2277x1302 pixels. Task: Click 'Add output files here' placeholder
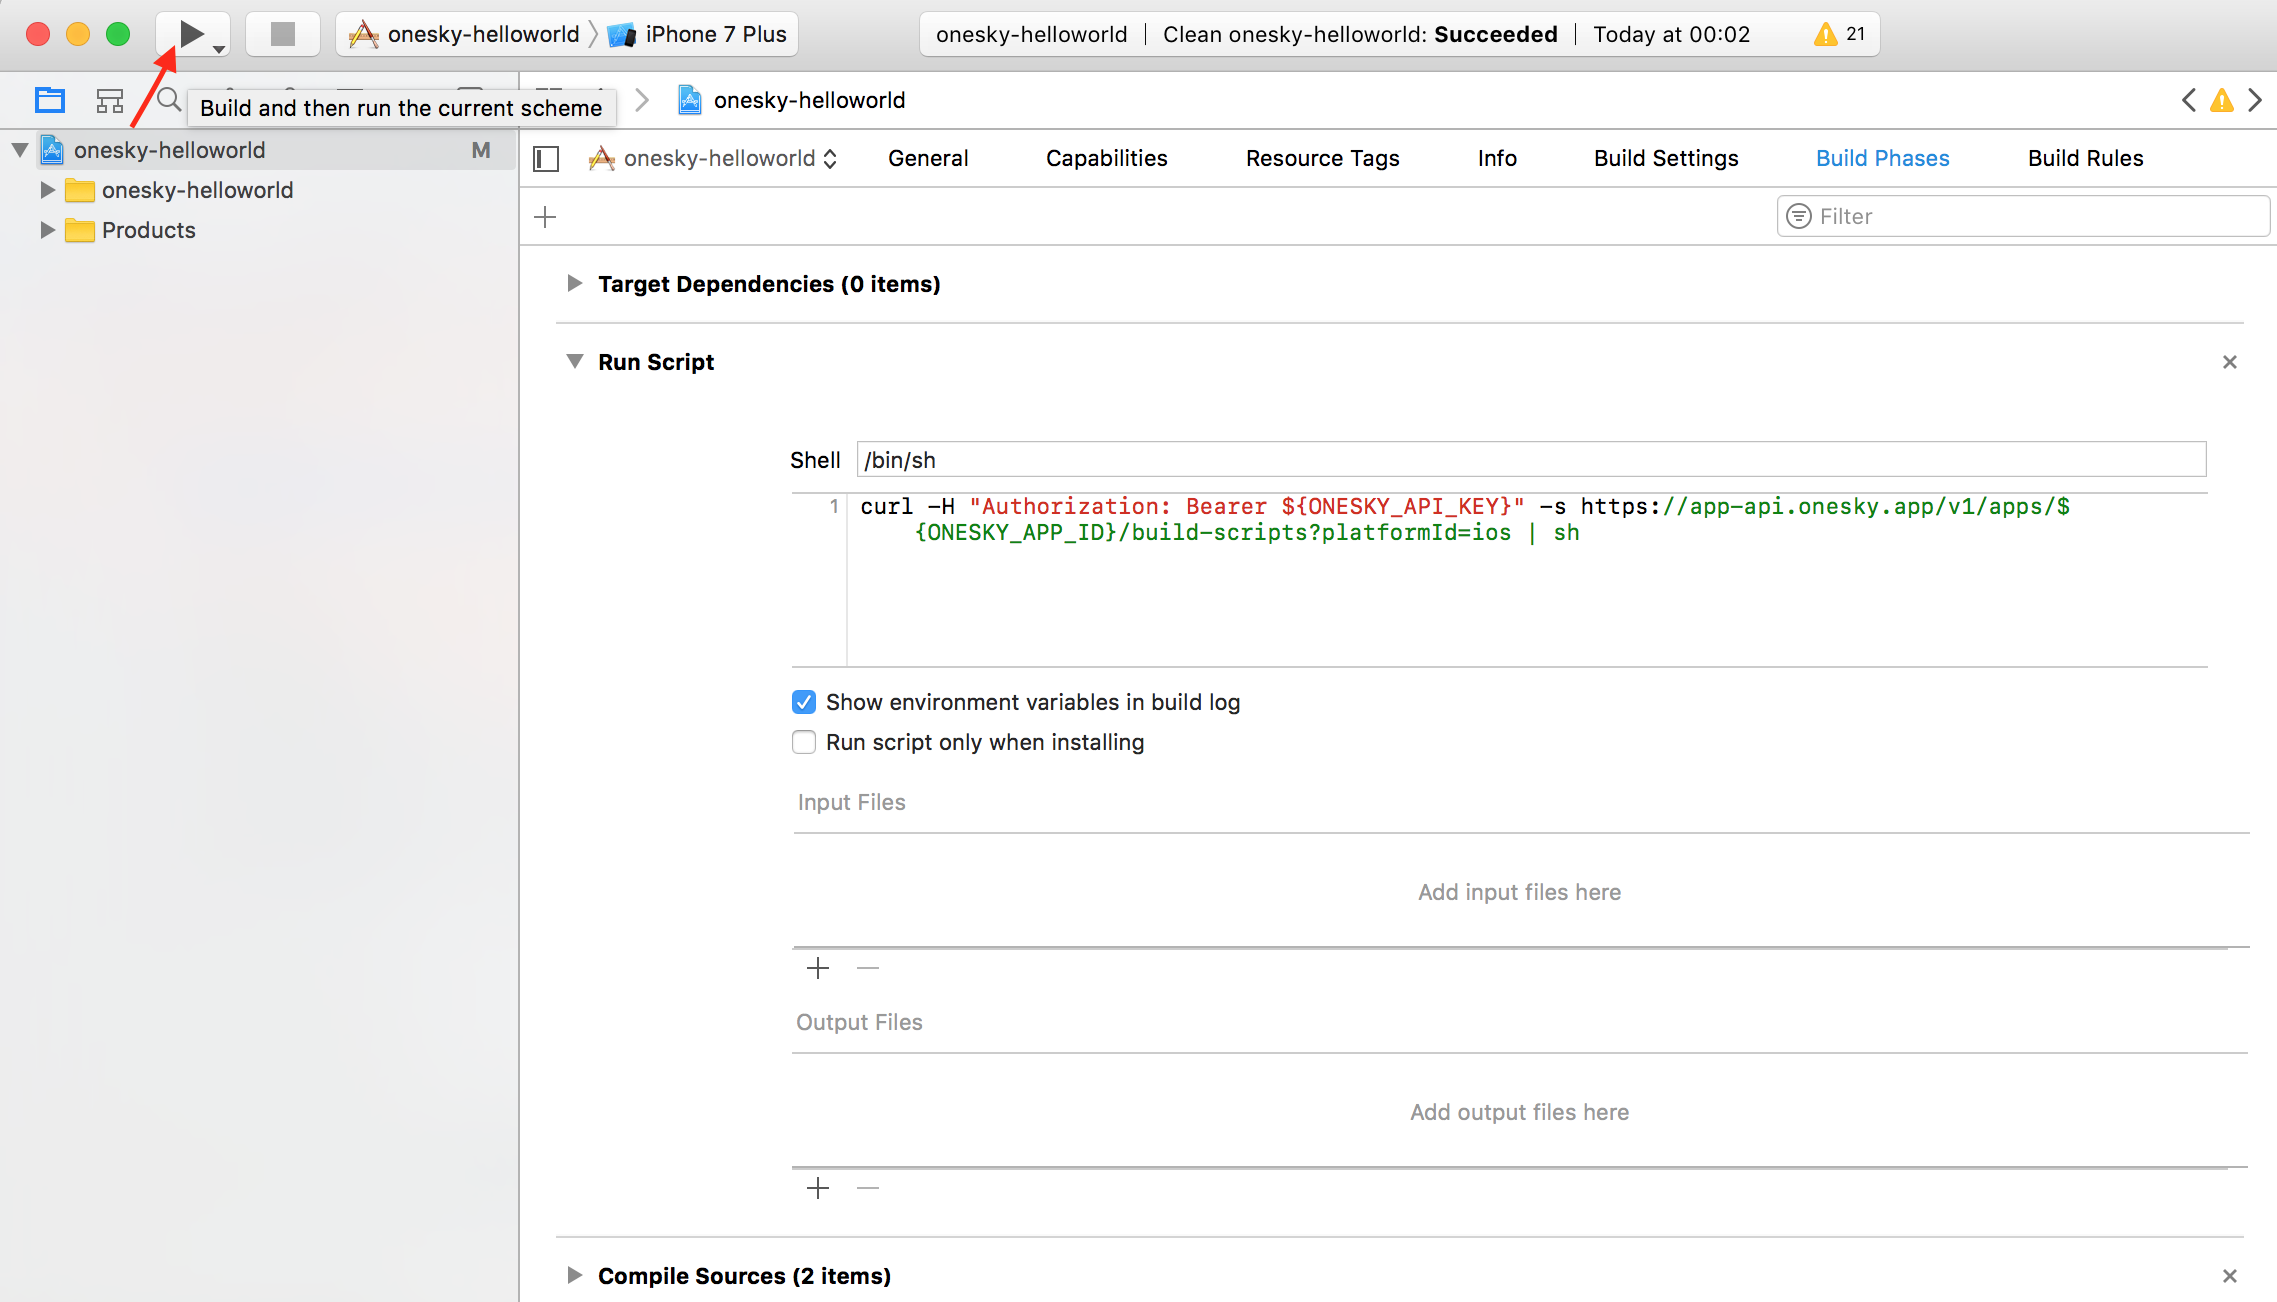tap(1519, 1112)
